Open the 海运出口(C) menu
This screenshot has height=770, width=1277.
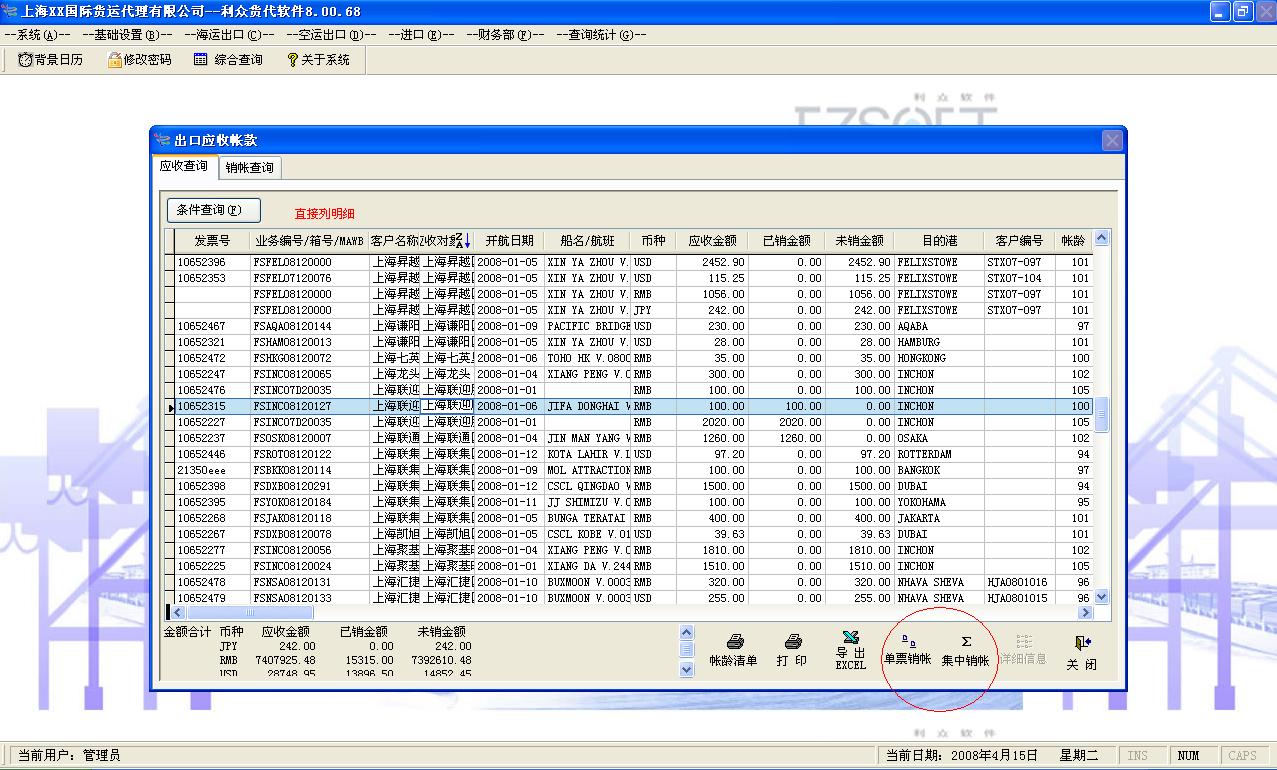coord(229,34)
